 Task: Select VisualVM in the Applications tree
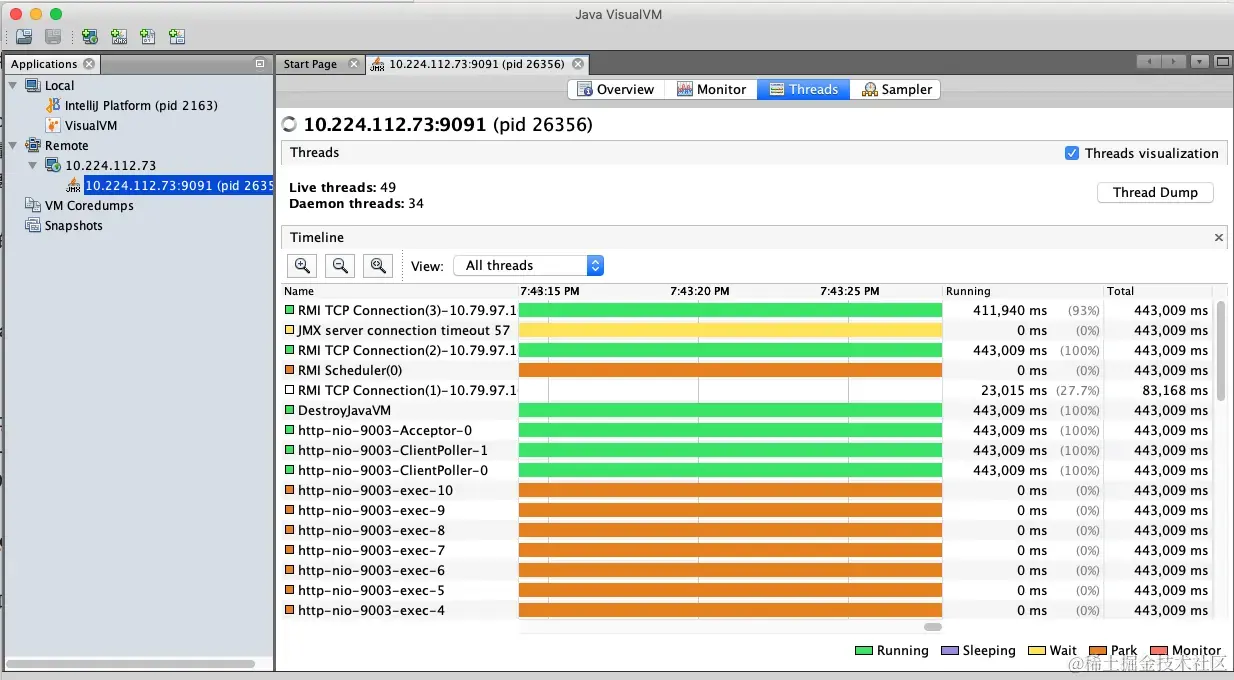[x=91, y=125]
